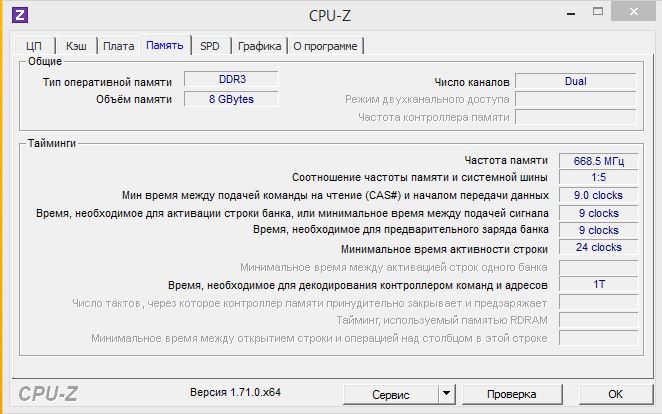This screenshot has width=662, height=414.
Task: Click the Частота памяти label
Action: point(506,160)
